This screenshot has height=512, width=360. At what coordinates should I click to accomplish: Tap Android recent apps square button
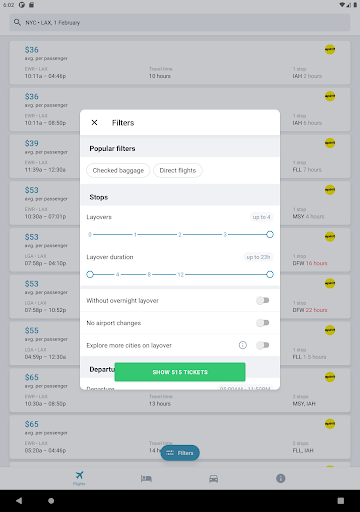tap(340, 501)
